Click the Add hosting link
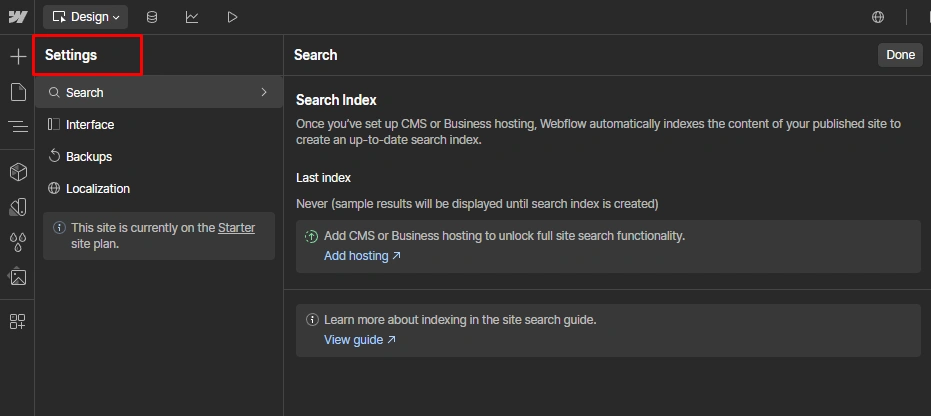 pyautogui.click(x=362, y=256)
